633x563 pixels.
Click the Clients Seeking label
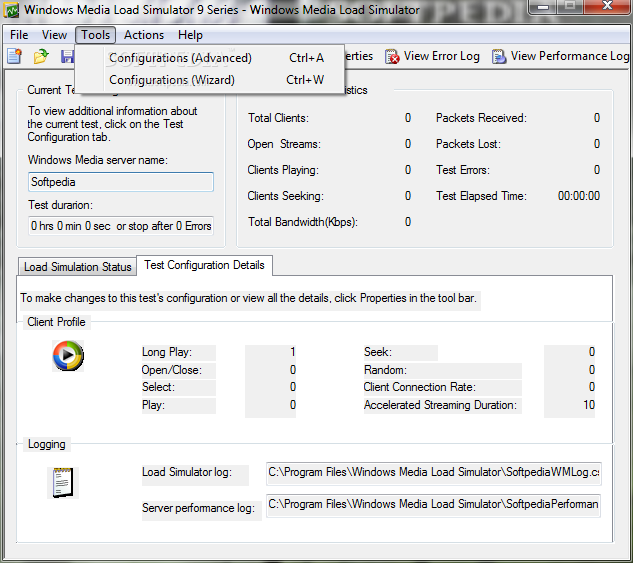pos(285,196)
